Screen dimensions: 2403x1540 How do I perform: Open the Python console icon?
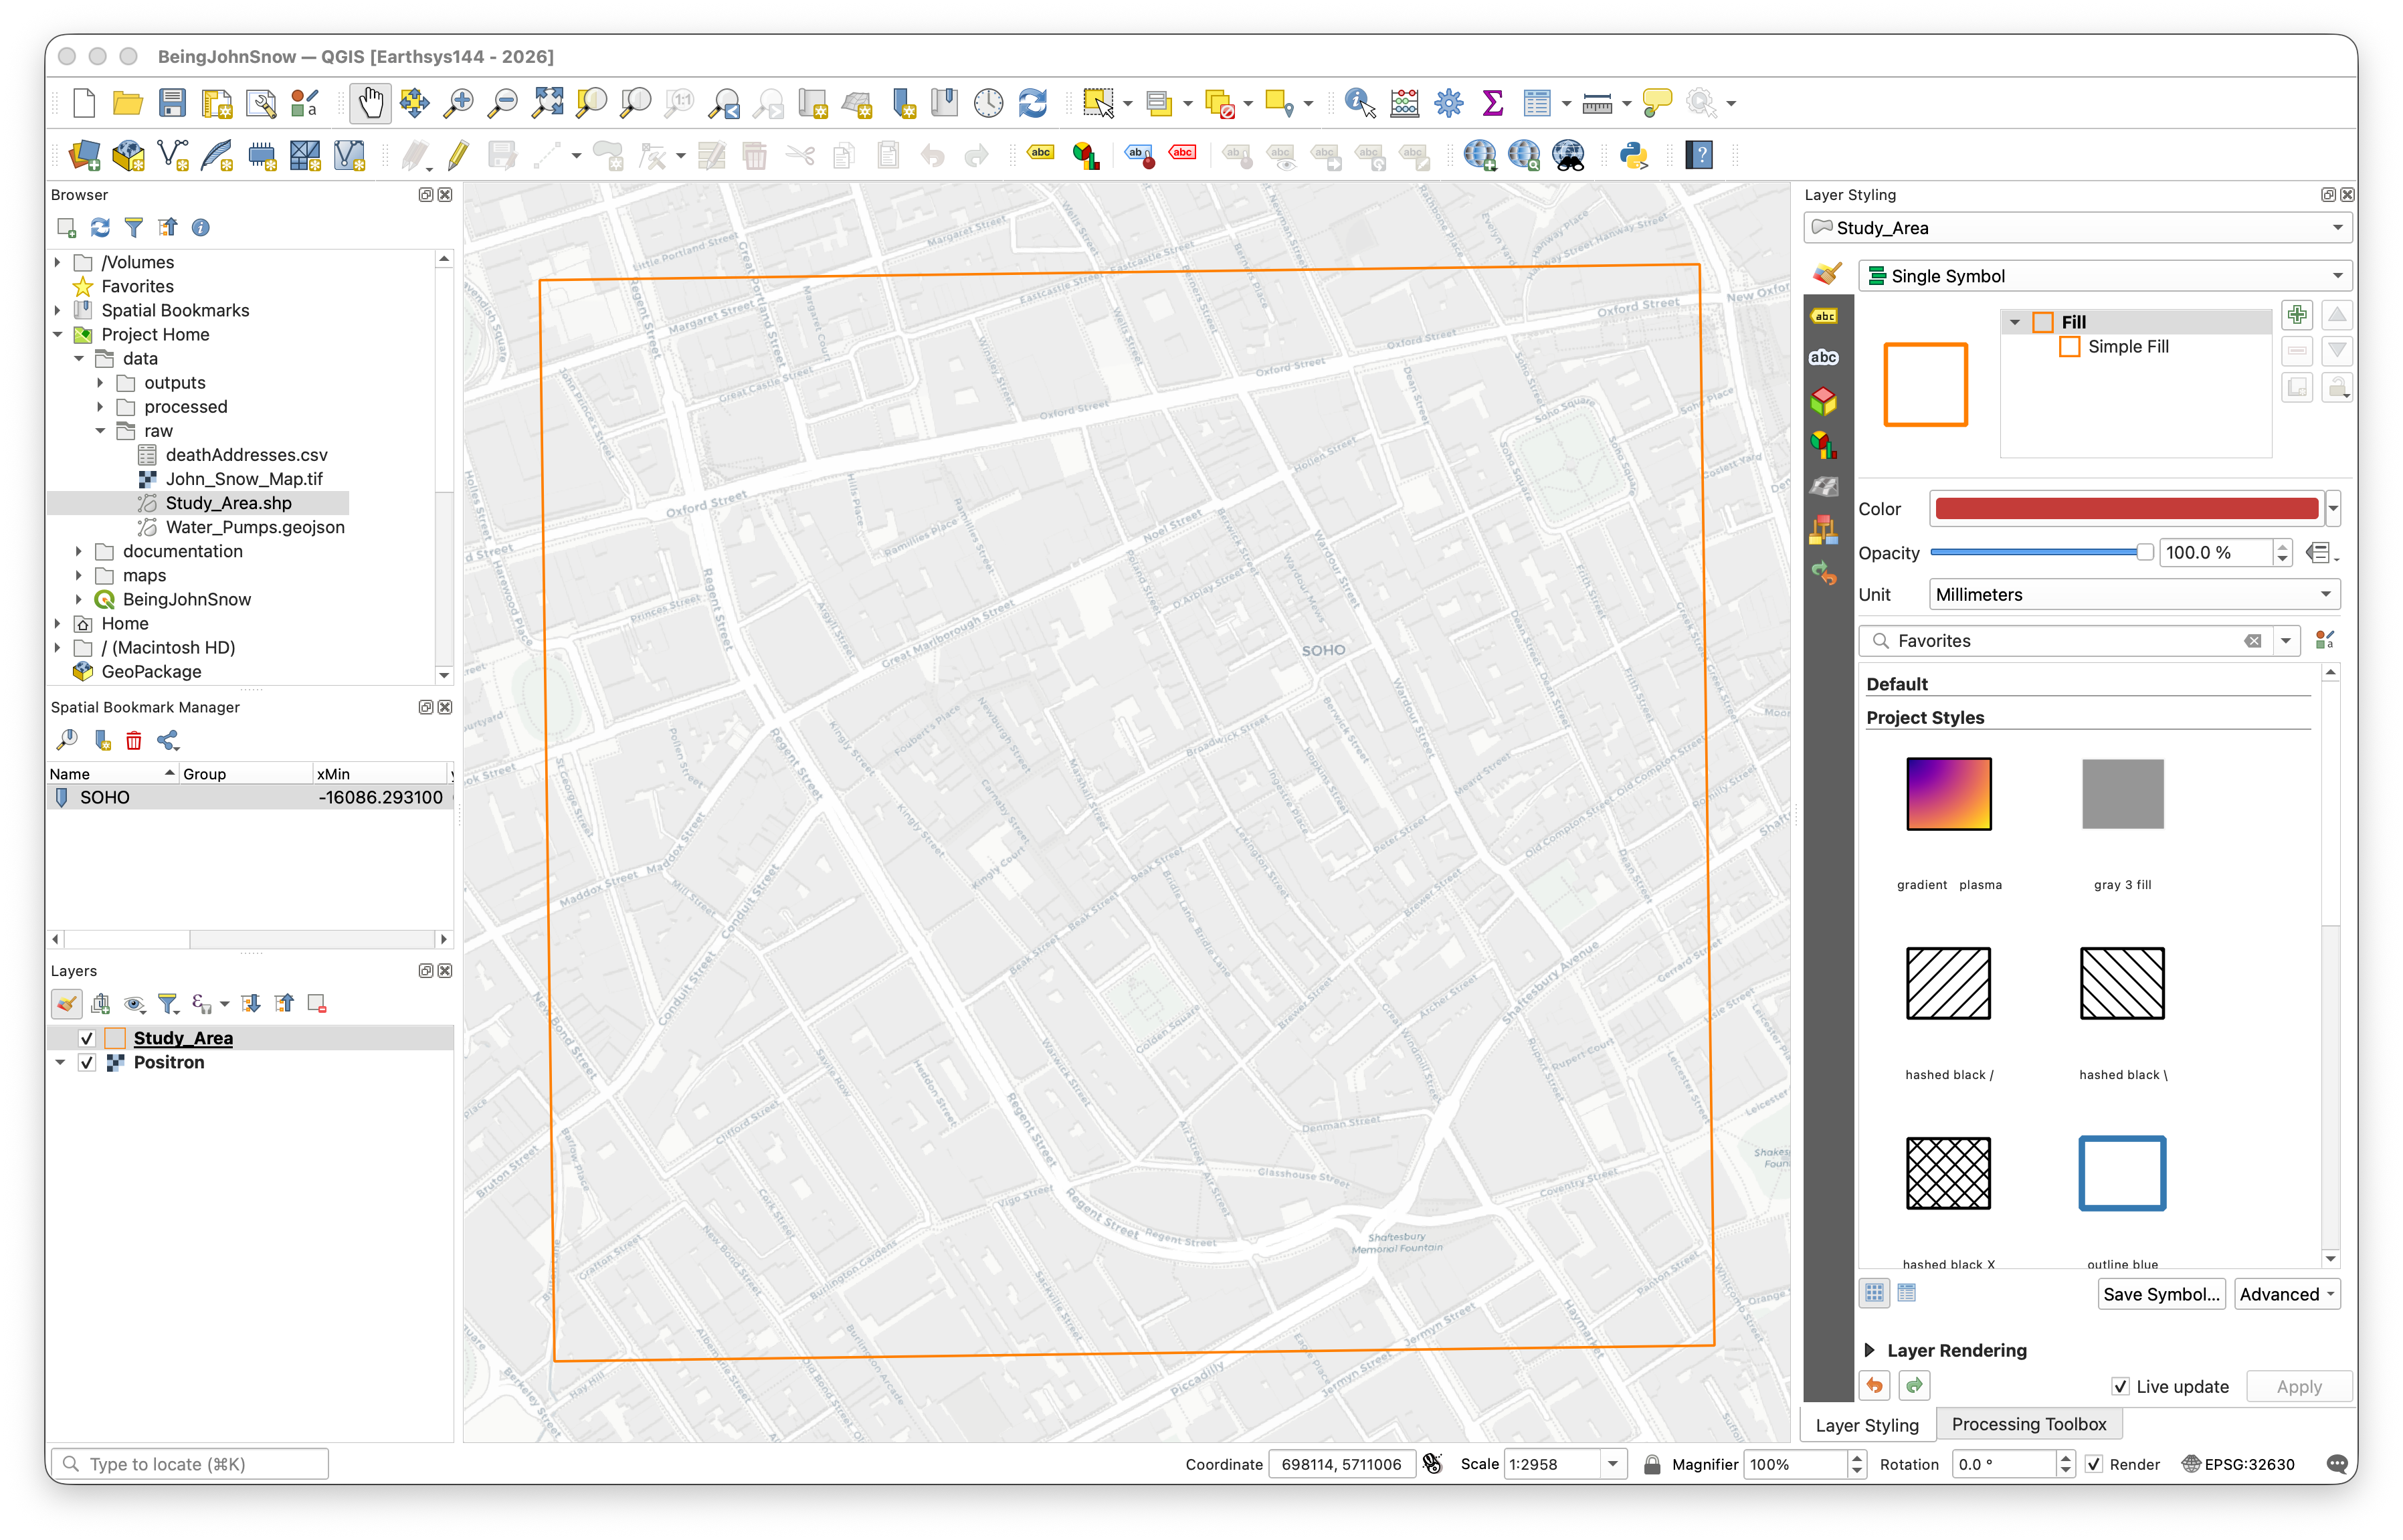1634,155
